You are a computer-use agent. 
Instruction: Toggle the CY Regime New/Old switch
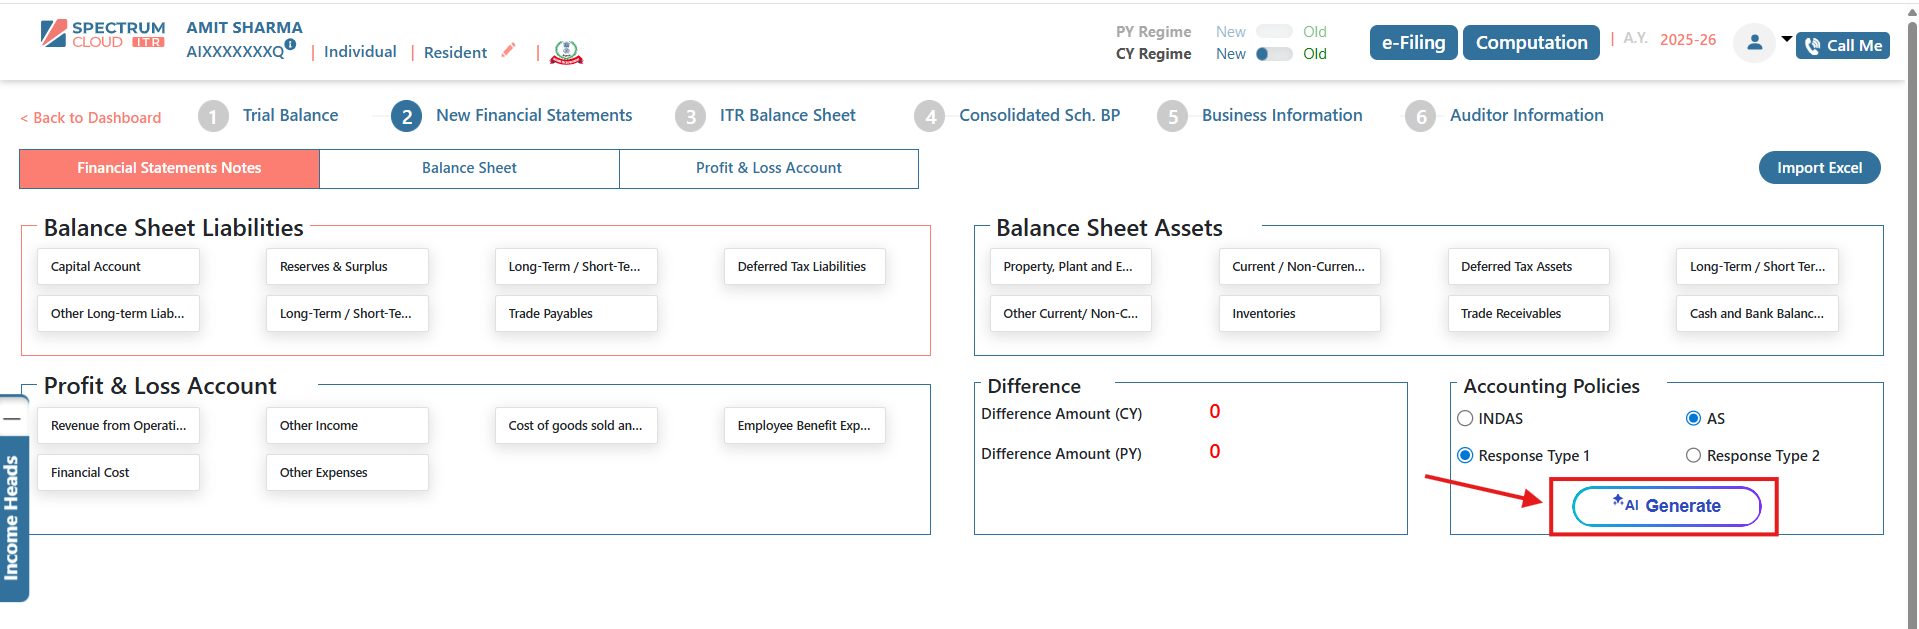tap(1274, 54)
